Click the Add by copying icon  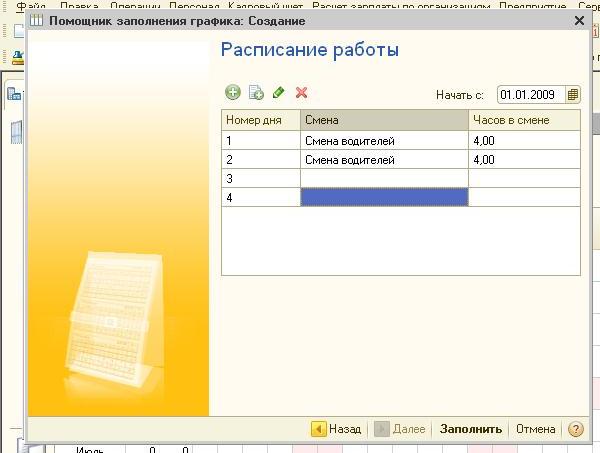coord(256,93)
